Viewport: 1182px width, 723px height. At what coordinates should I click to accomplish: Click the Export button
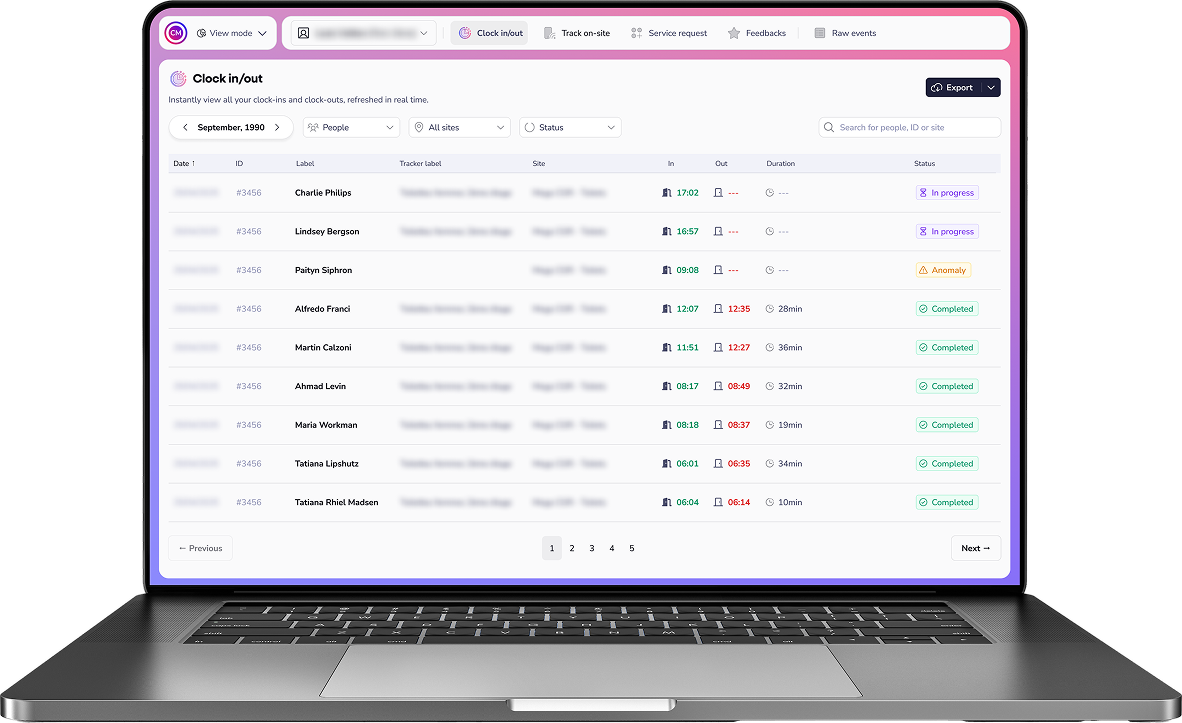954,87
